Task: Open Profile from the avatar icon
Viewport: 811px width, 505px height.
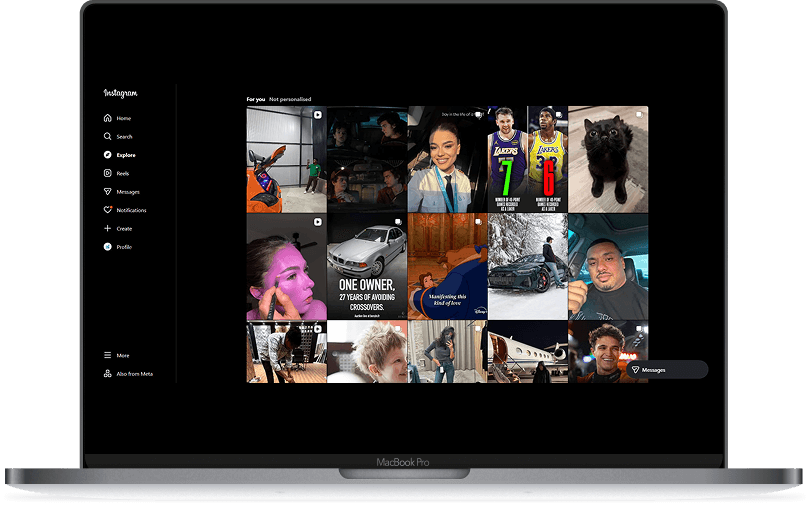Action: (x=108, y=247)
